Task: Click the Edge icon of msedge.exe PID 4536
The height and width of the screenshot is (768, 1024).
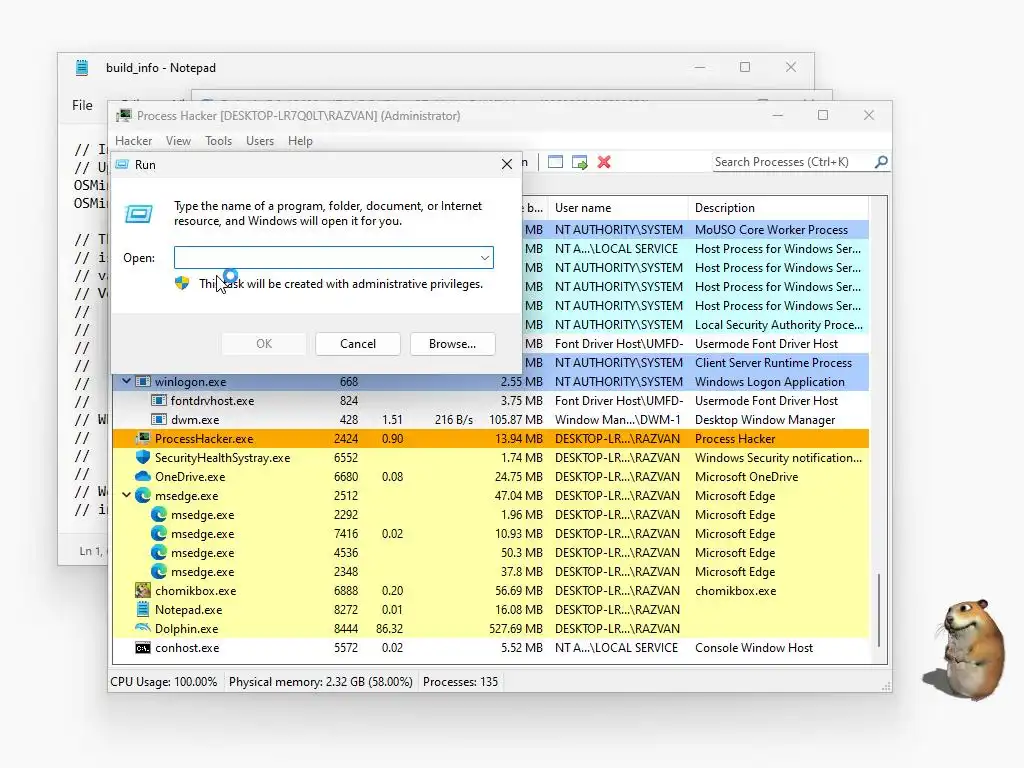Action: (x=159, y=552)
